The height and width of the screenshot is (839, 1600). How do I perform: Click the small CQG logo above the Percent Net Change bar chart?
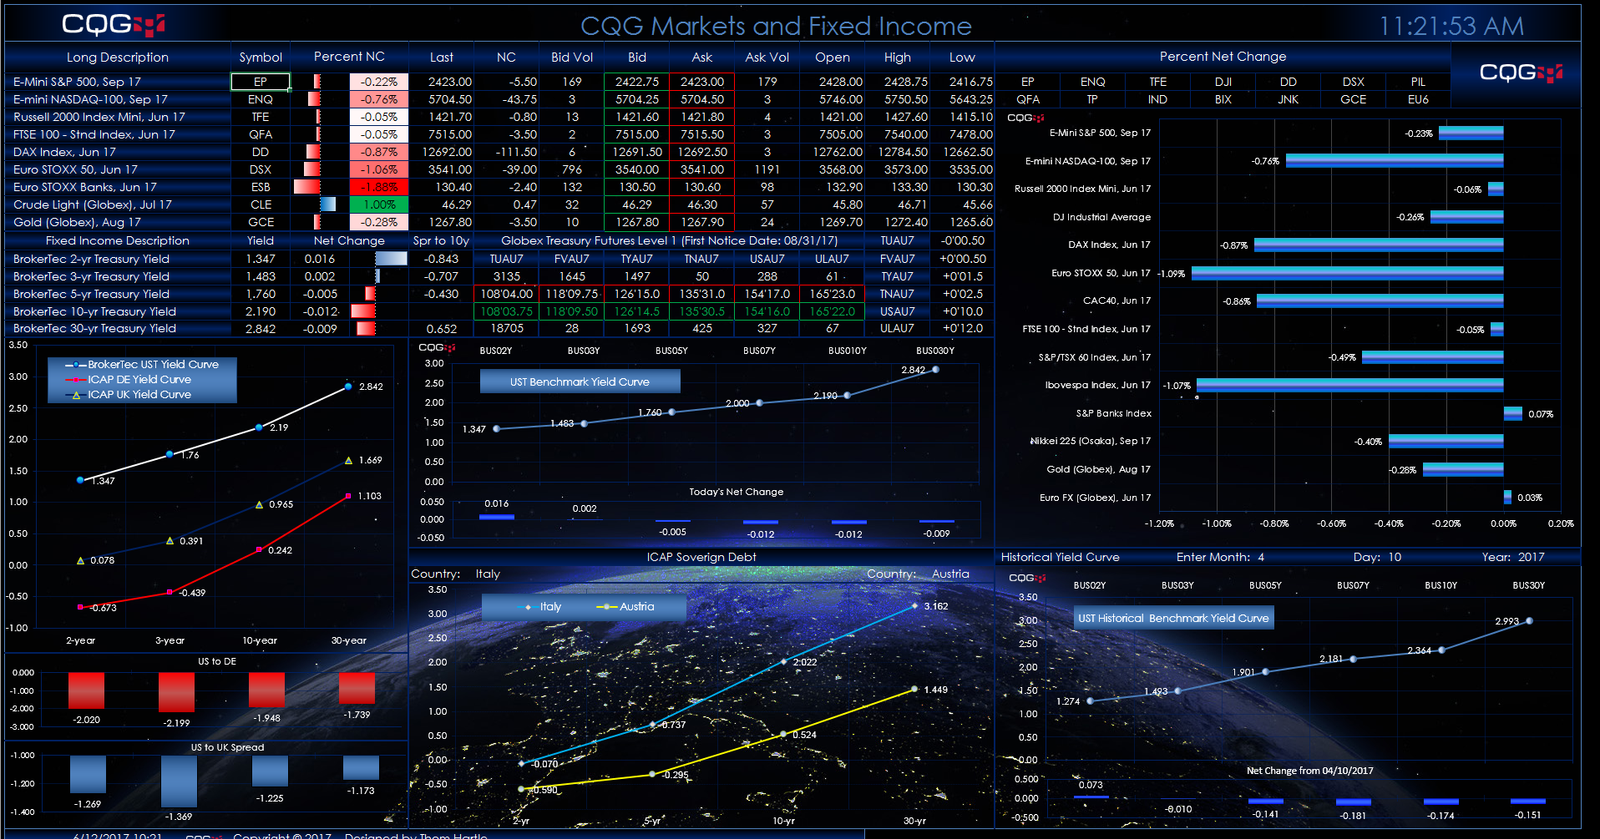[1025, 118]
